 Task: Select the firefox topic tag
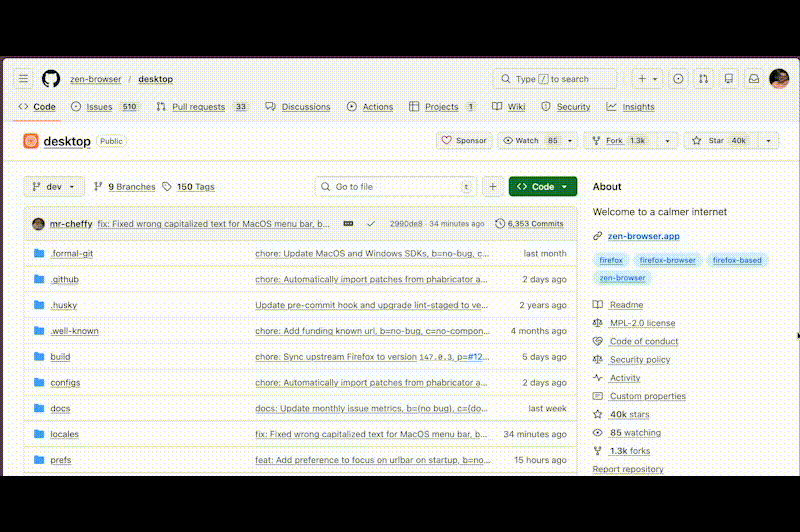point(611,260)
